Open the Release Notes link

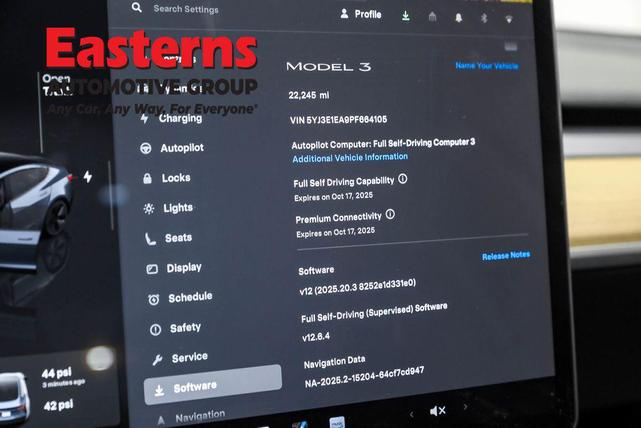click(x=506, y=256)
